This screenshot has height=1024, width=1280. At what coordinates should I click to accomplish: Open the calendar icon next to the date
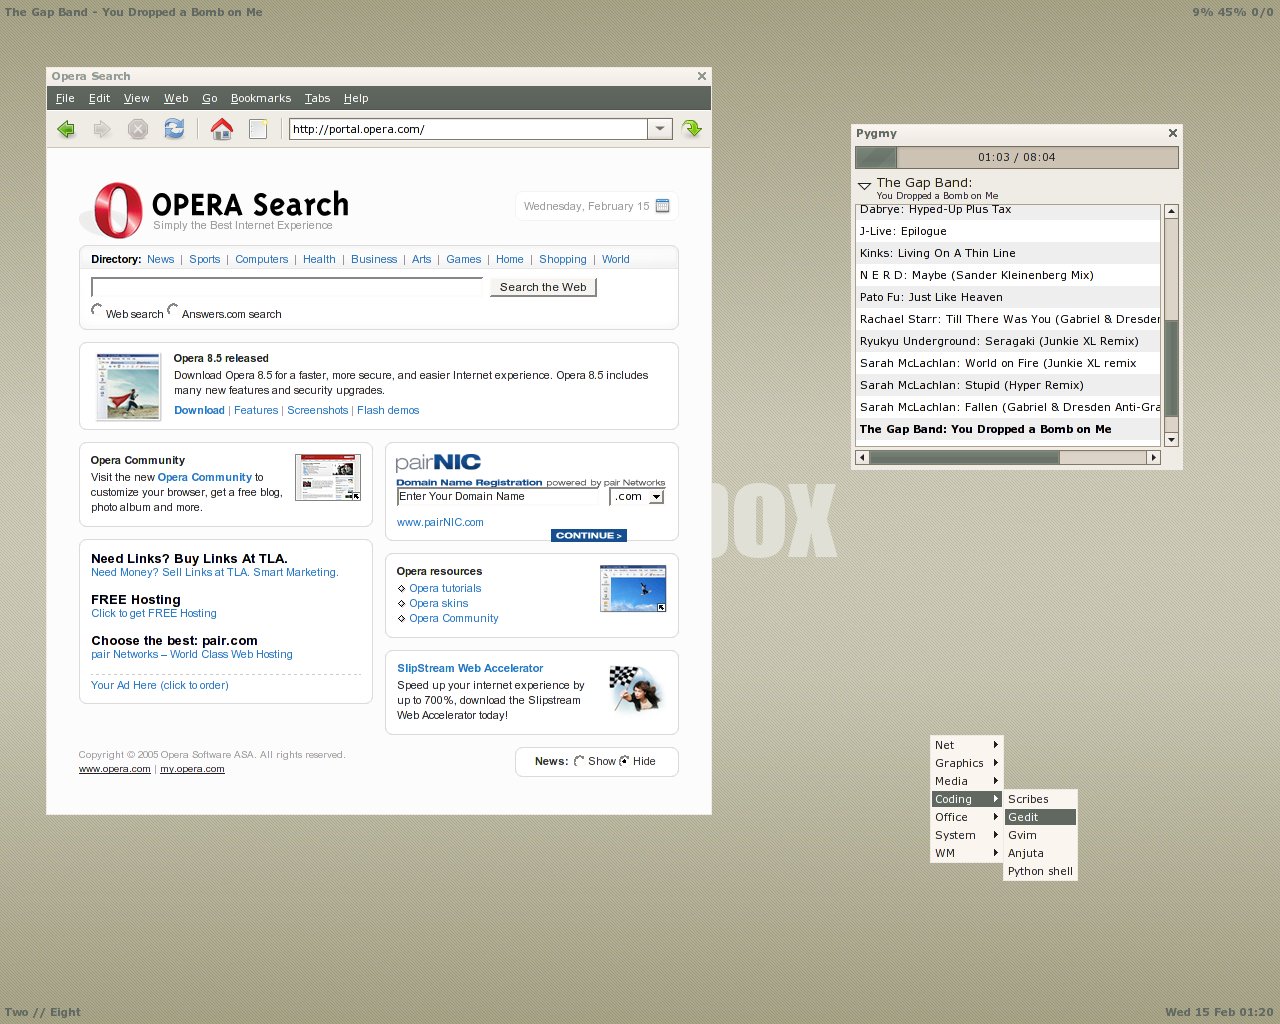pos(662,206)
